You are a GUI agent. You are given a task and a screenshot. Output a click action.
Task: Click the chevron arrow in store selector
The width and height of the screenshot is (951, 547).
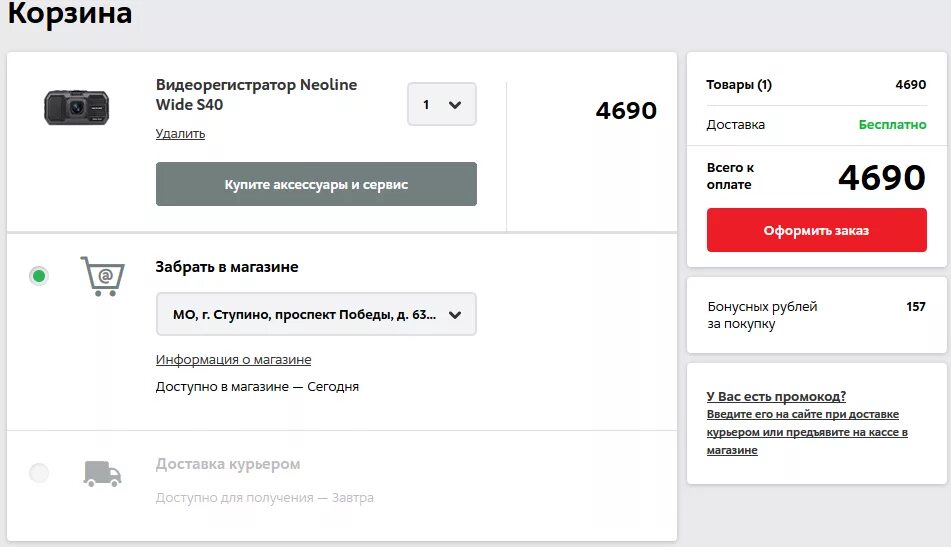click(x=455, y=315)
